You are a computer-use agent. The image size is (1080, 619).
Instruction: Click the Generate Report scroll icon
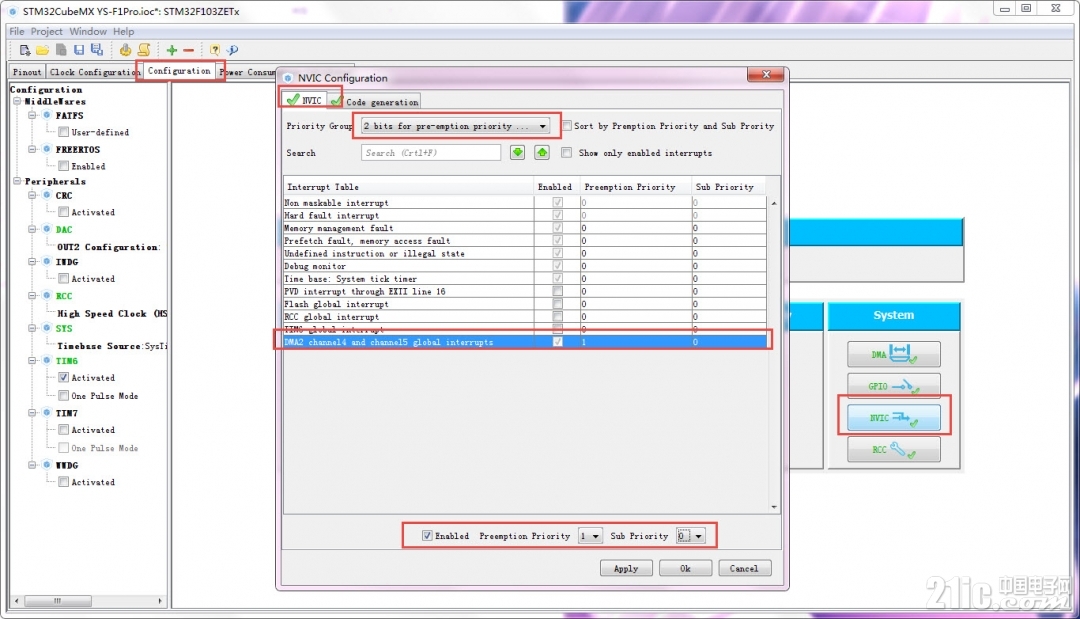pos(144,50)
